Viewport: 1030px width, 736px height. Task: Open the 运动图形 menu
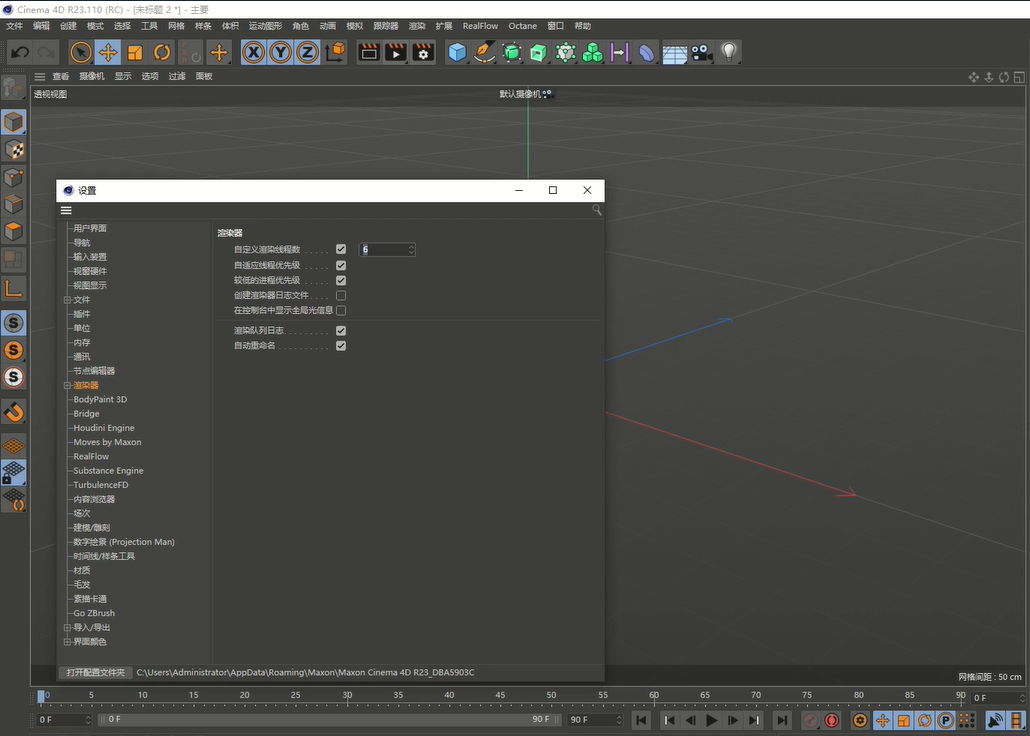coord(265,26)
